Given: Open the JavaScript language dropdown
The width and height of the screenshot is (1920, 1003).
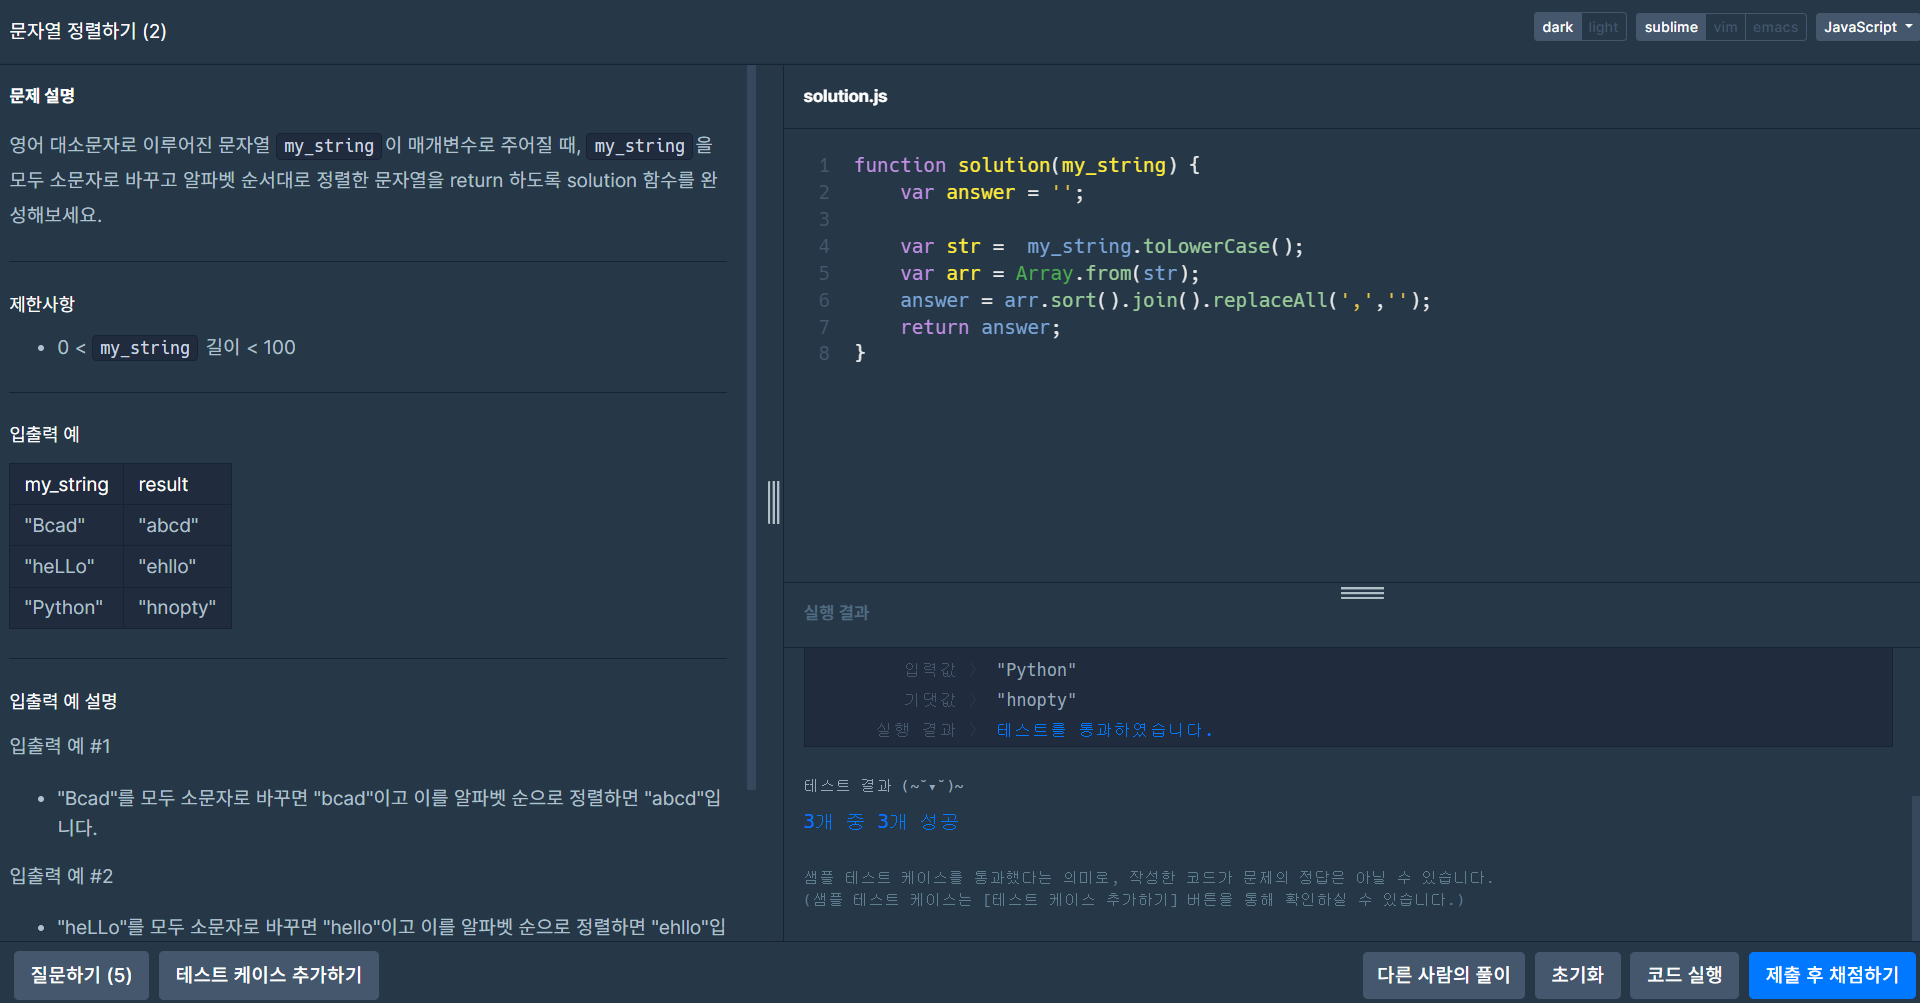Looking at the screenshot, I should pos(1867,27).
